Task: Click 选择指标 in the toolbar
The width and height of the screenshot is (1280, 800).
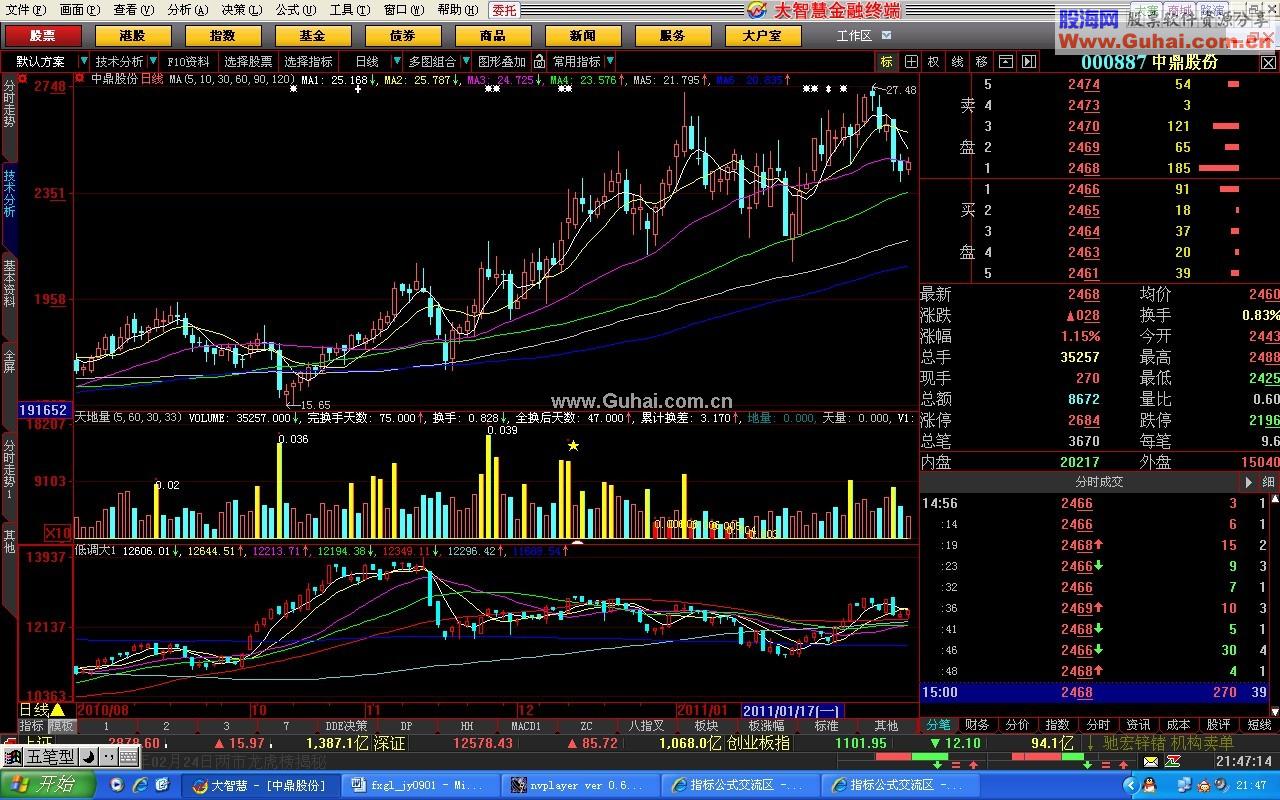Action: (x=308, y=61)
